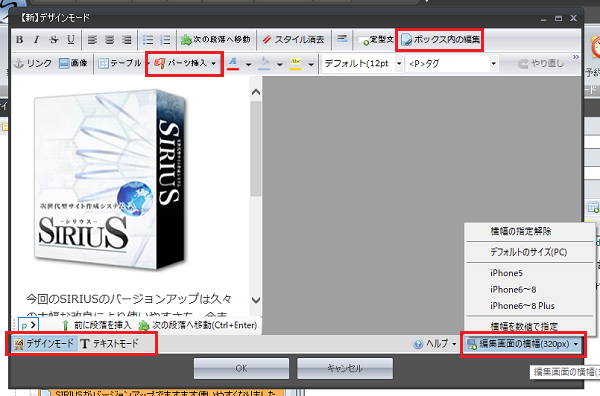The image size is (600, 396).
Task: Click the editor scrollbar down arrow
Action: [256, 300]
